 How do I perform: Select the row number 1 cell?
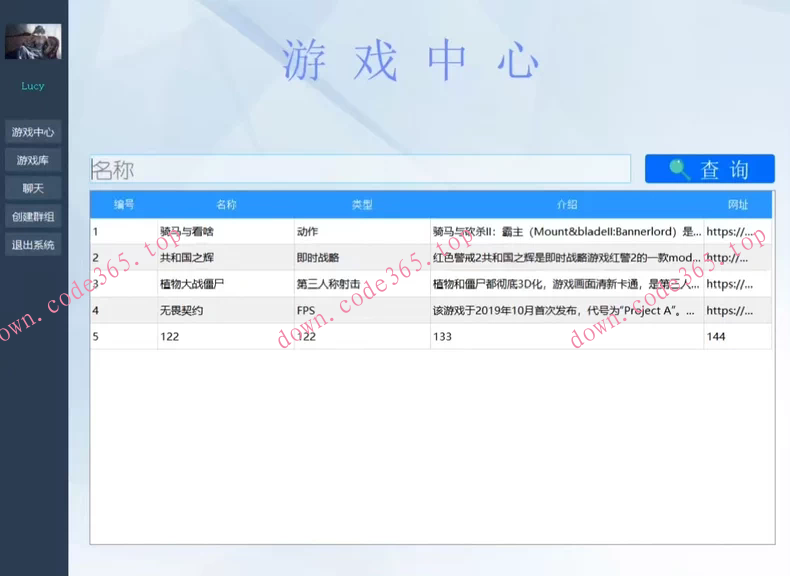(124, 232)
